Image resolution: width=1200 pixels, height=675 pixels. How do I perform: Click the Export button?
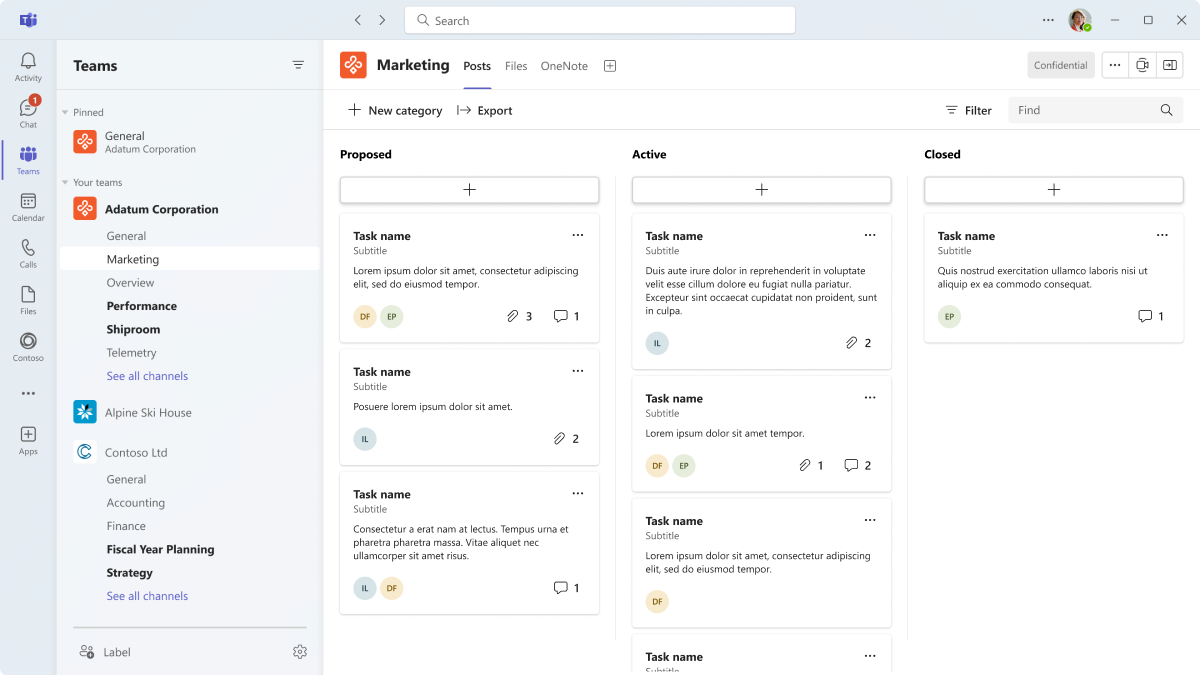(x=484, y=110)
